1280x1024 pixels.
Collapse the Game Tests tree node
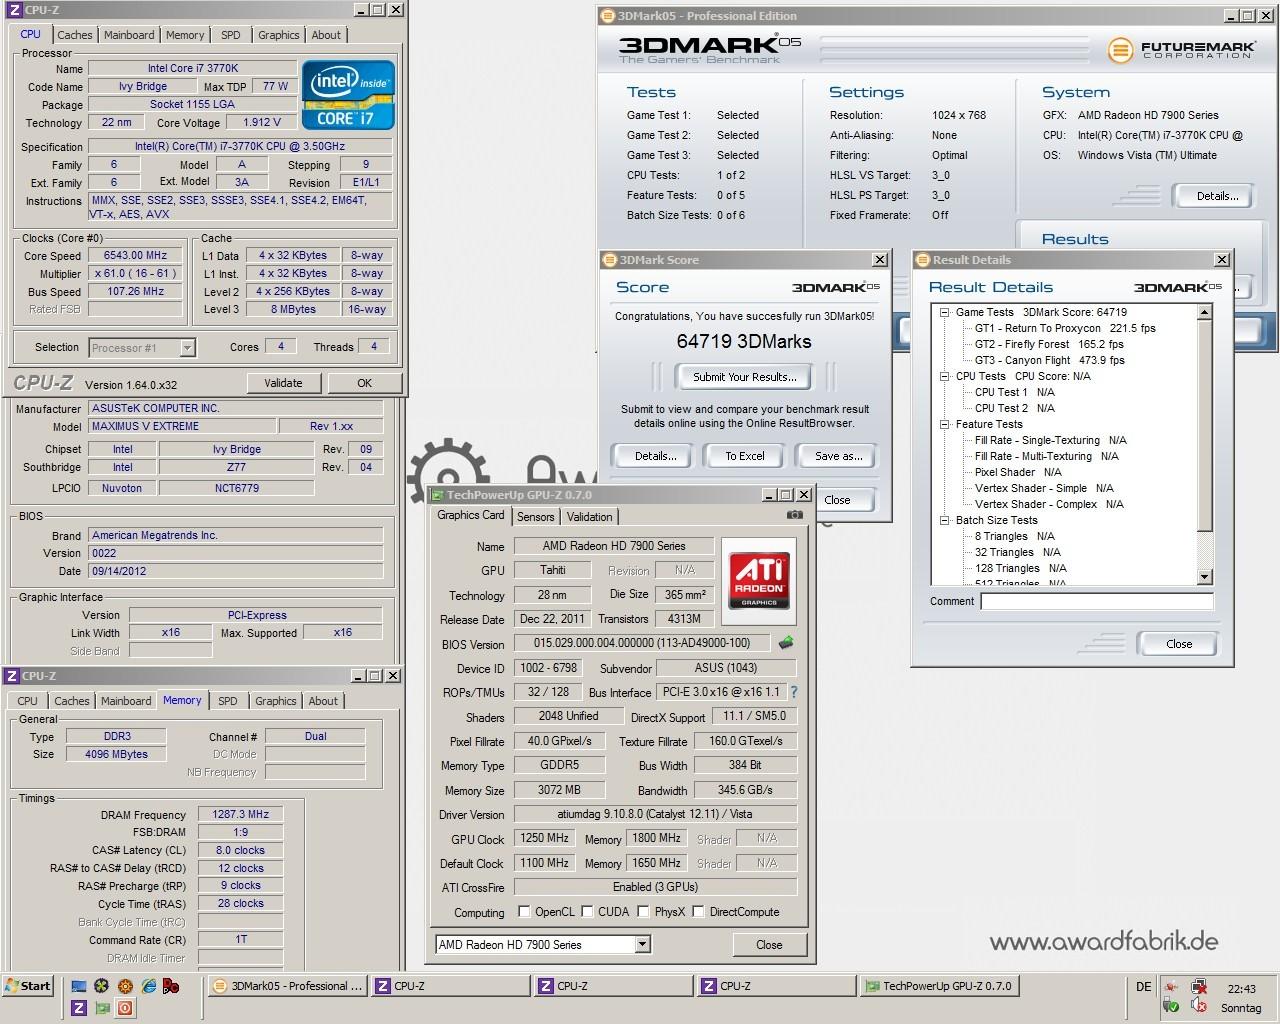pos(944,312)
